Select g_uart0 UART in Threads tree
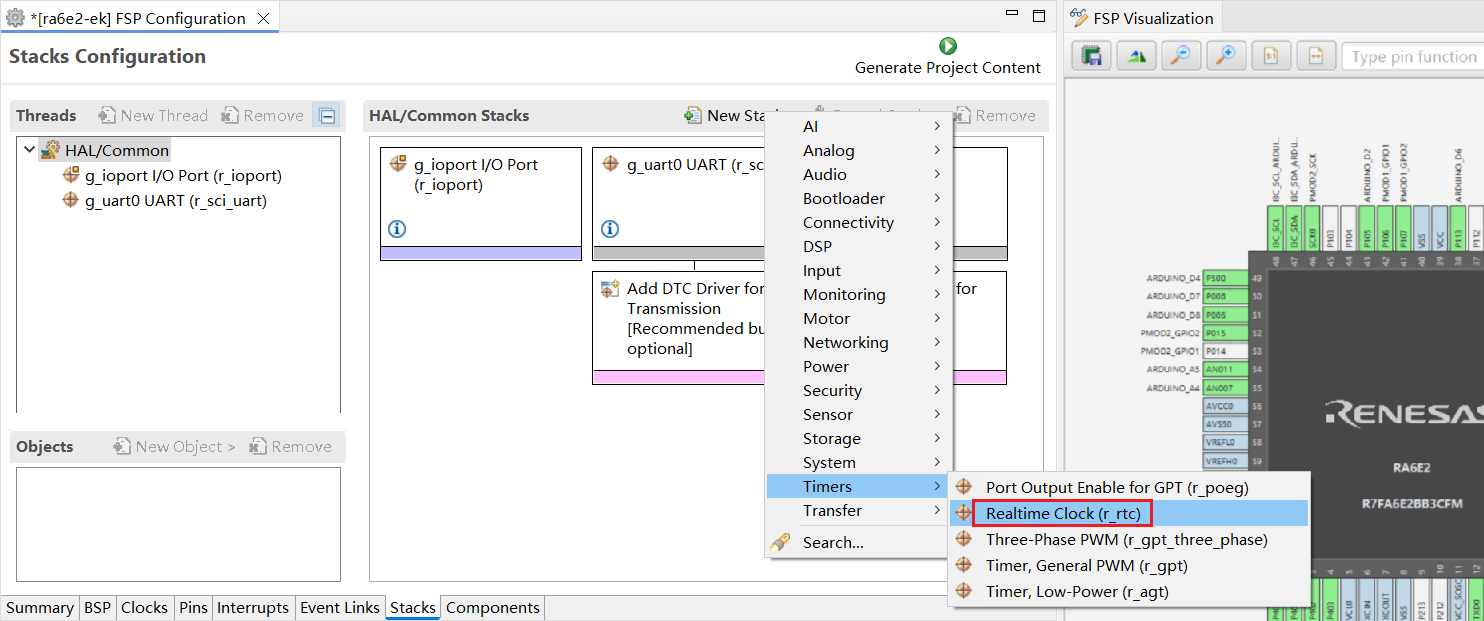Screen dimensions: 1484x621 tap(175, 200)
